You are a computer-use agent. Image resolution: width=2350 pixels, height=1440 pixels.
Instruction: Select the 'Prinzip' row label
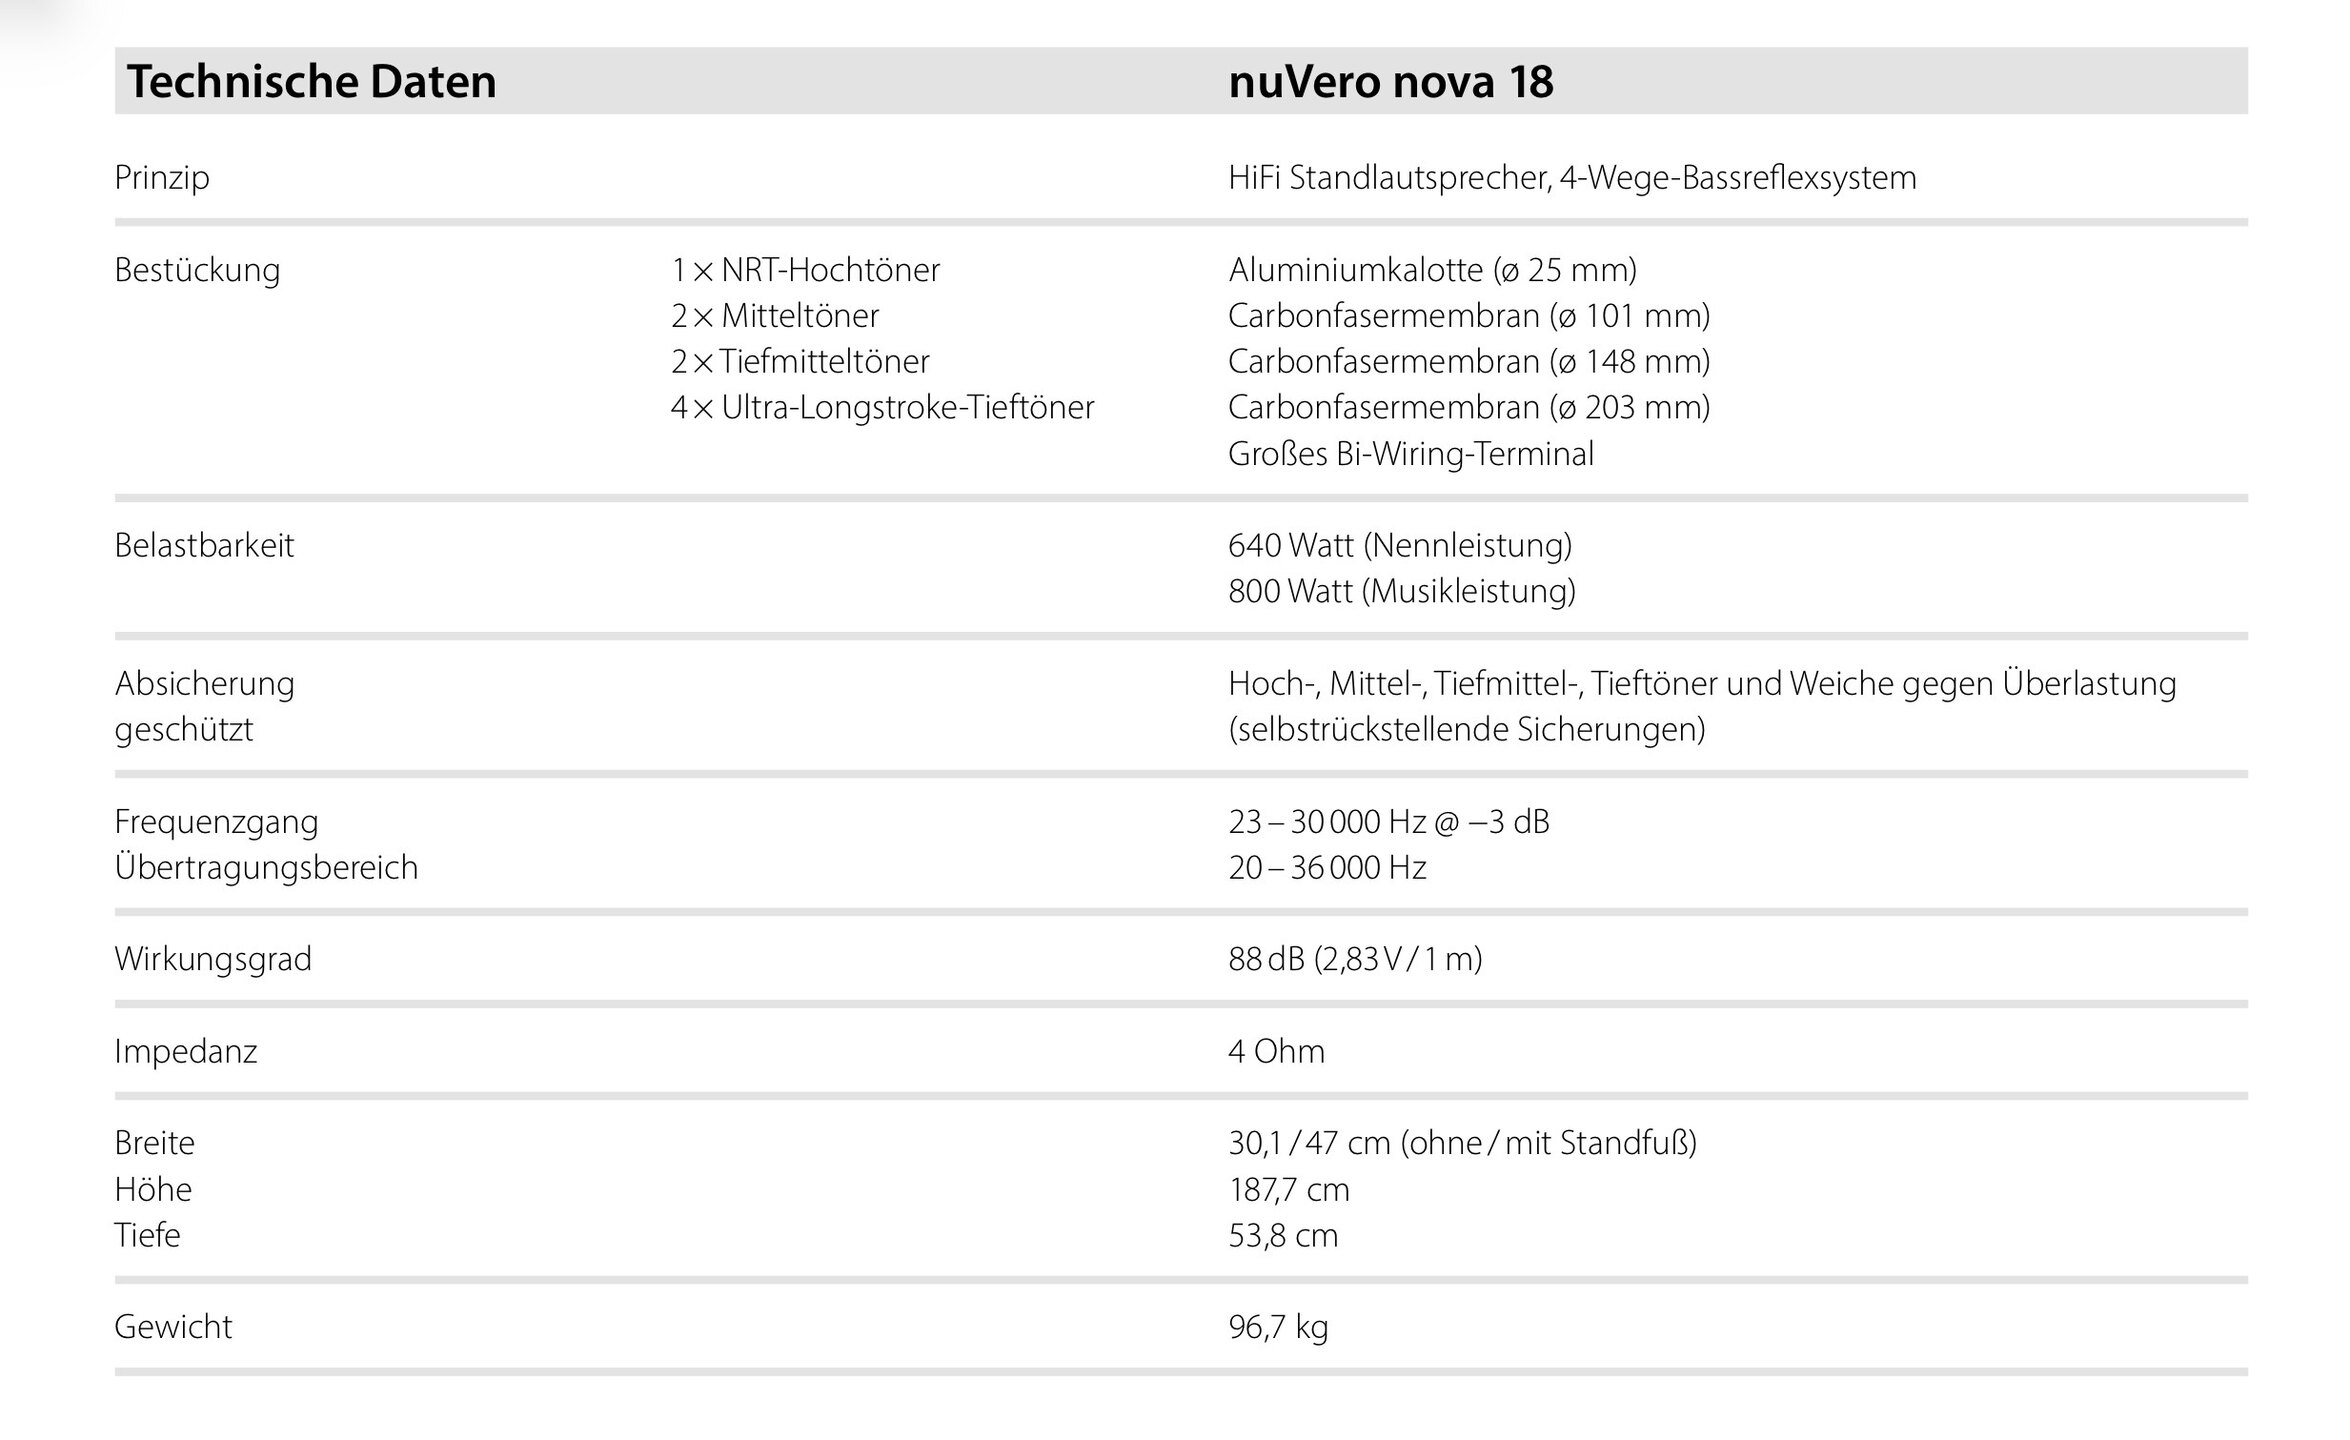click(162, 177)
